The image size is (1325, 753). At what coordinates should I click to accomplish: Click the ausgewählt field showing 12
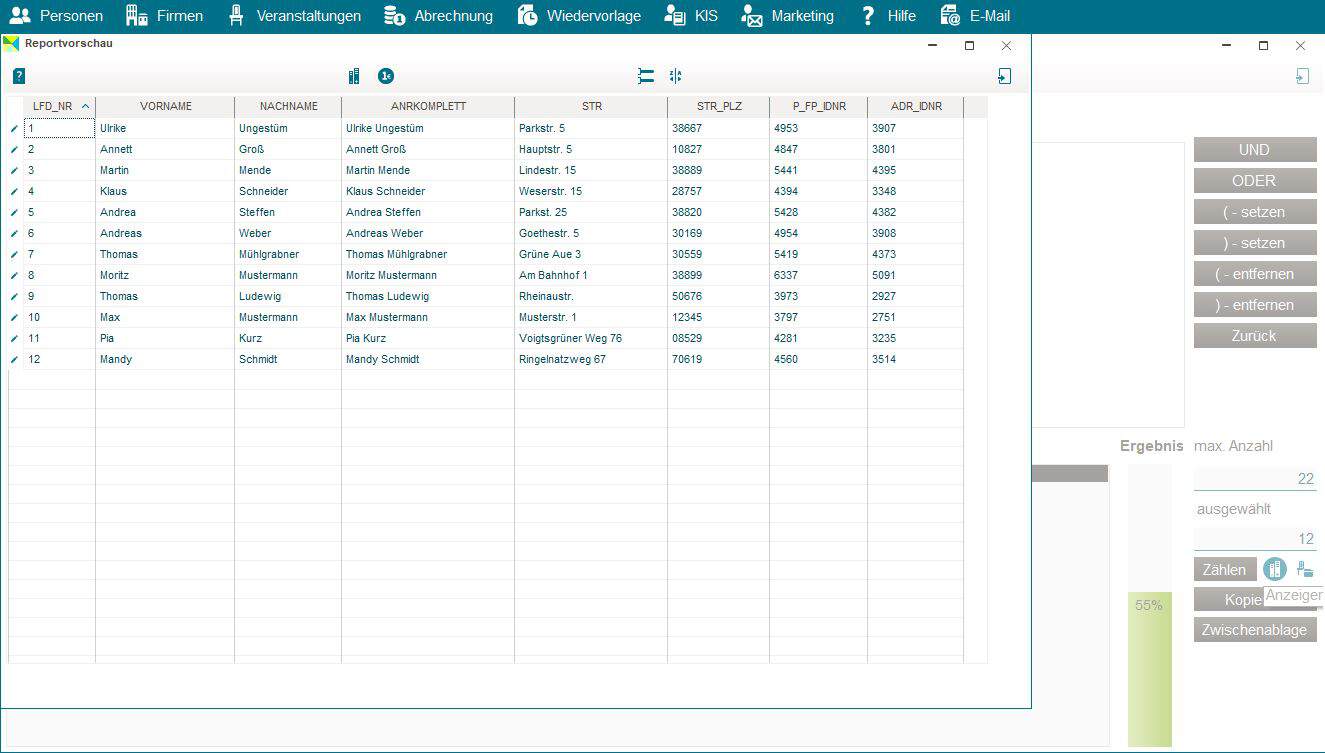1255,539
